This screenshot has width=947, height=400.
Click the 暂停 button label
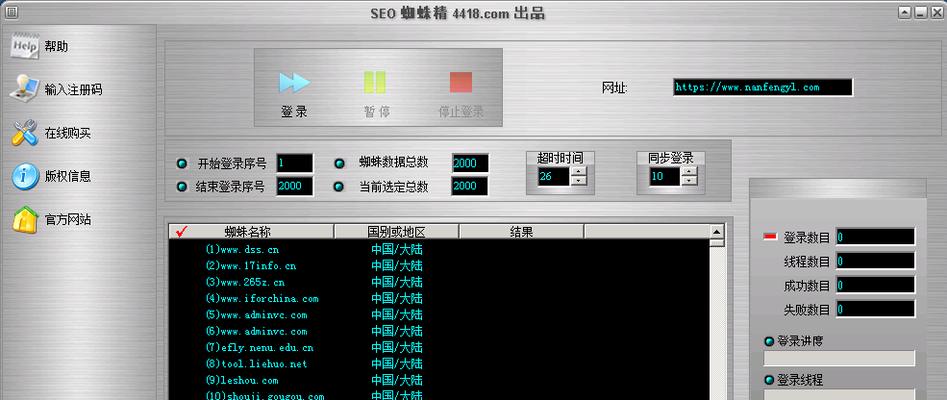point(377,112)
